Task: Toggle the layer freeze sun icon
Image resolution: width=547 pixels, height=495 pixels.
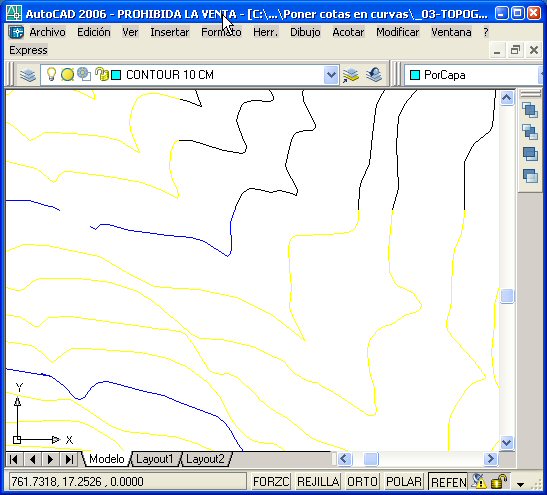Action: click(x=67, y=75)
